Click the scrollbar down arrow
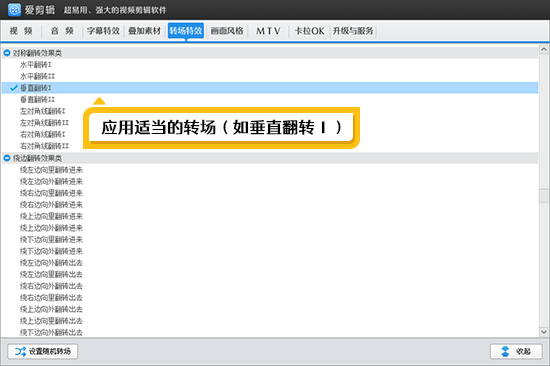The width and height of the screenshot is (550, 366). coord(544,332)
